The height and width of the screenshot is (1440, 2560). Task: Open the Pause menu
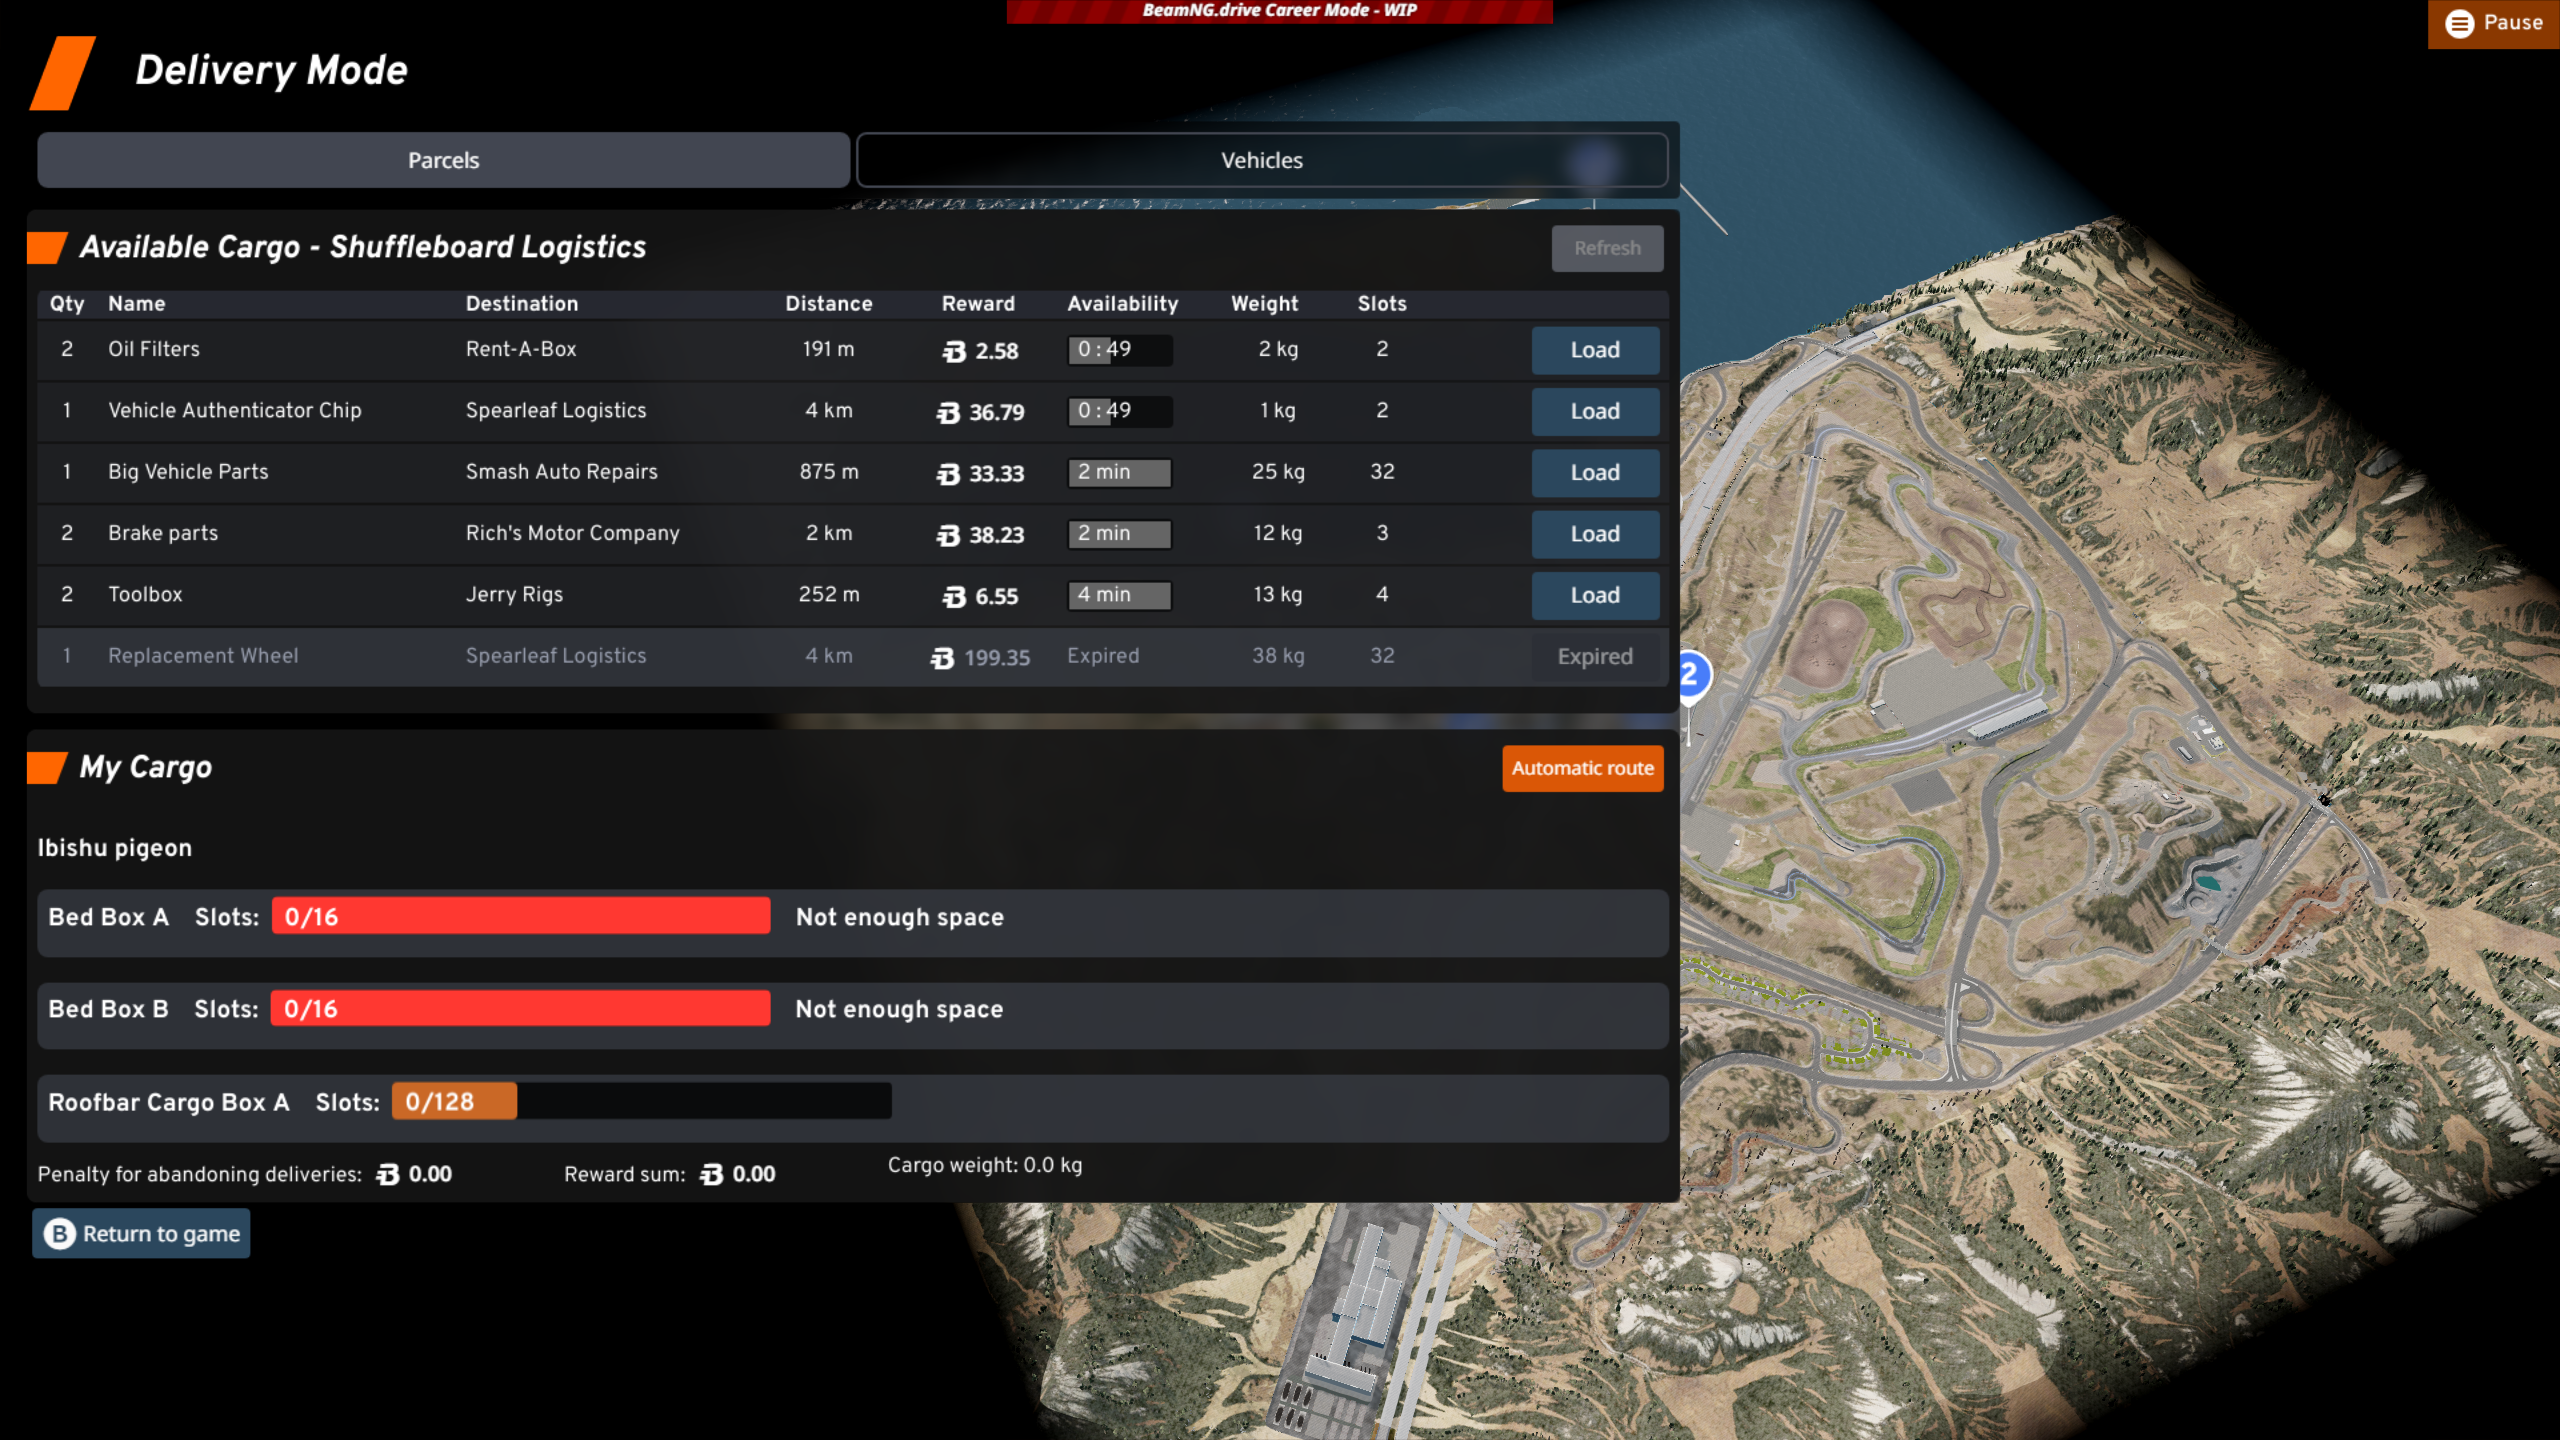coord(2494,23)
